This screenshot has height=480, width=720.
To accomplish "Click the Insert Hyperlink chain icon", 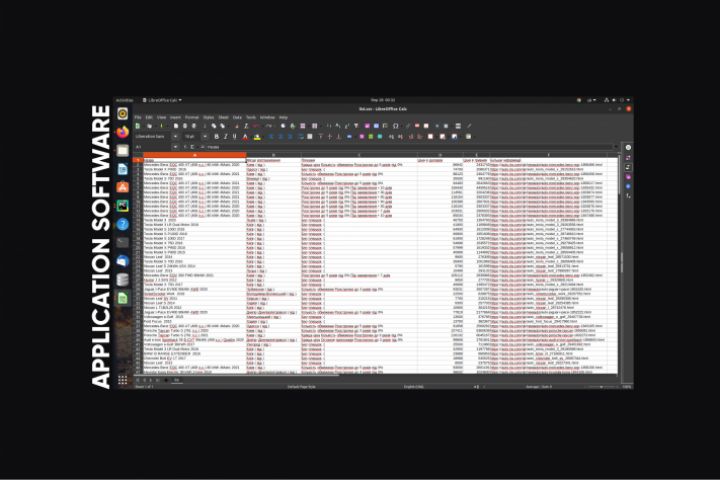I will click(407, 126).
